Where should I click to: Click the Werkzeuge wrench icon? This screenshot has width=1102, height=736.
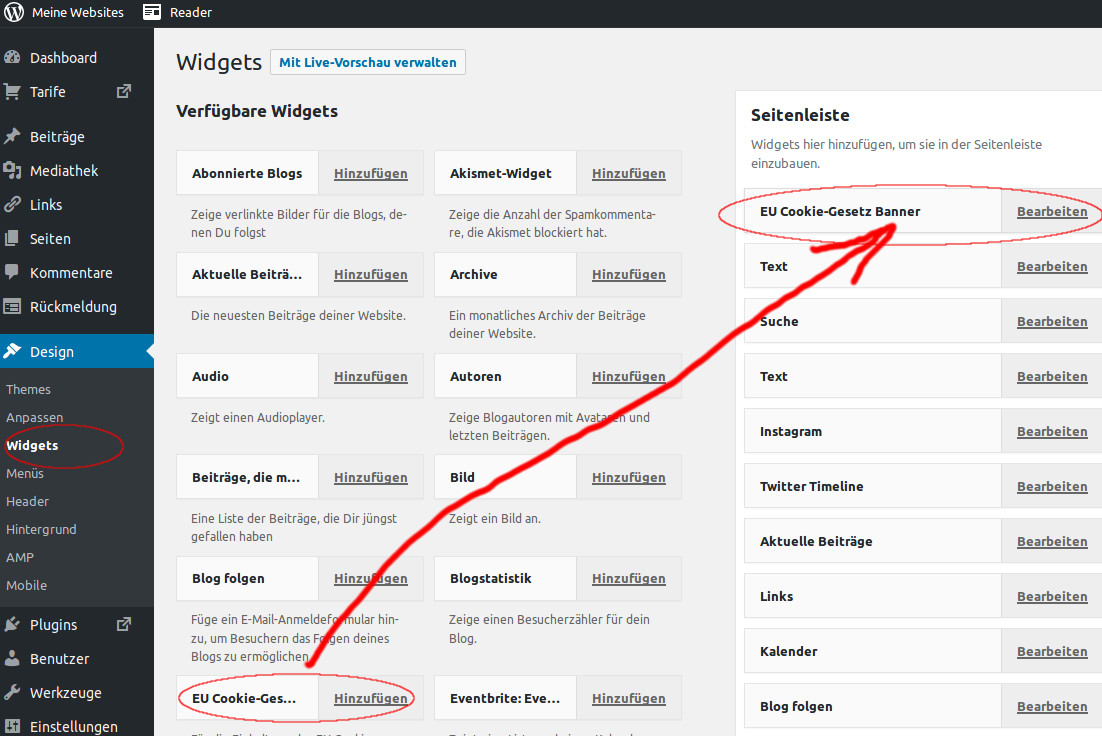pyautogui.click(x=12, y=692)
